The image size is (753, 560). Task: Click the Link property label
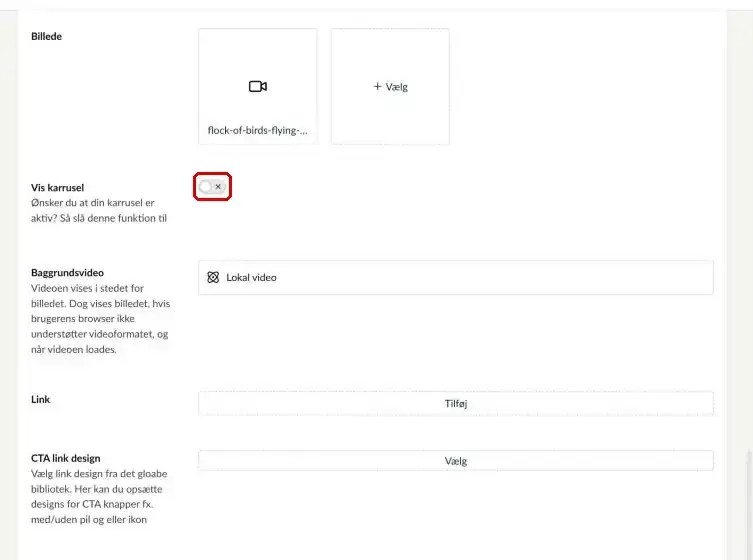41,400
